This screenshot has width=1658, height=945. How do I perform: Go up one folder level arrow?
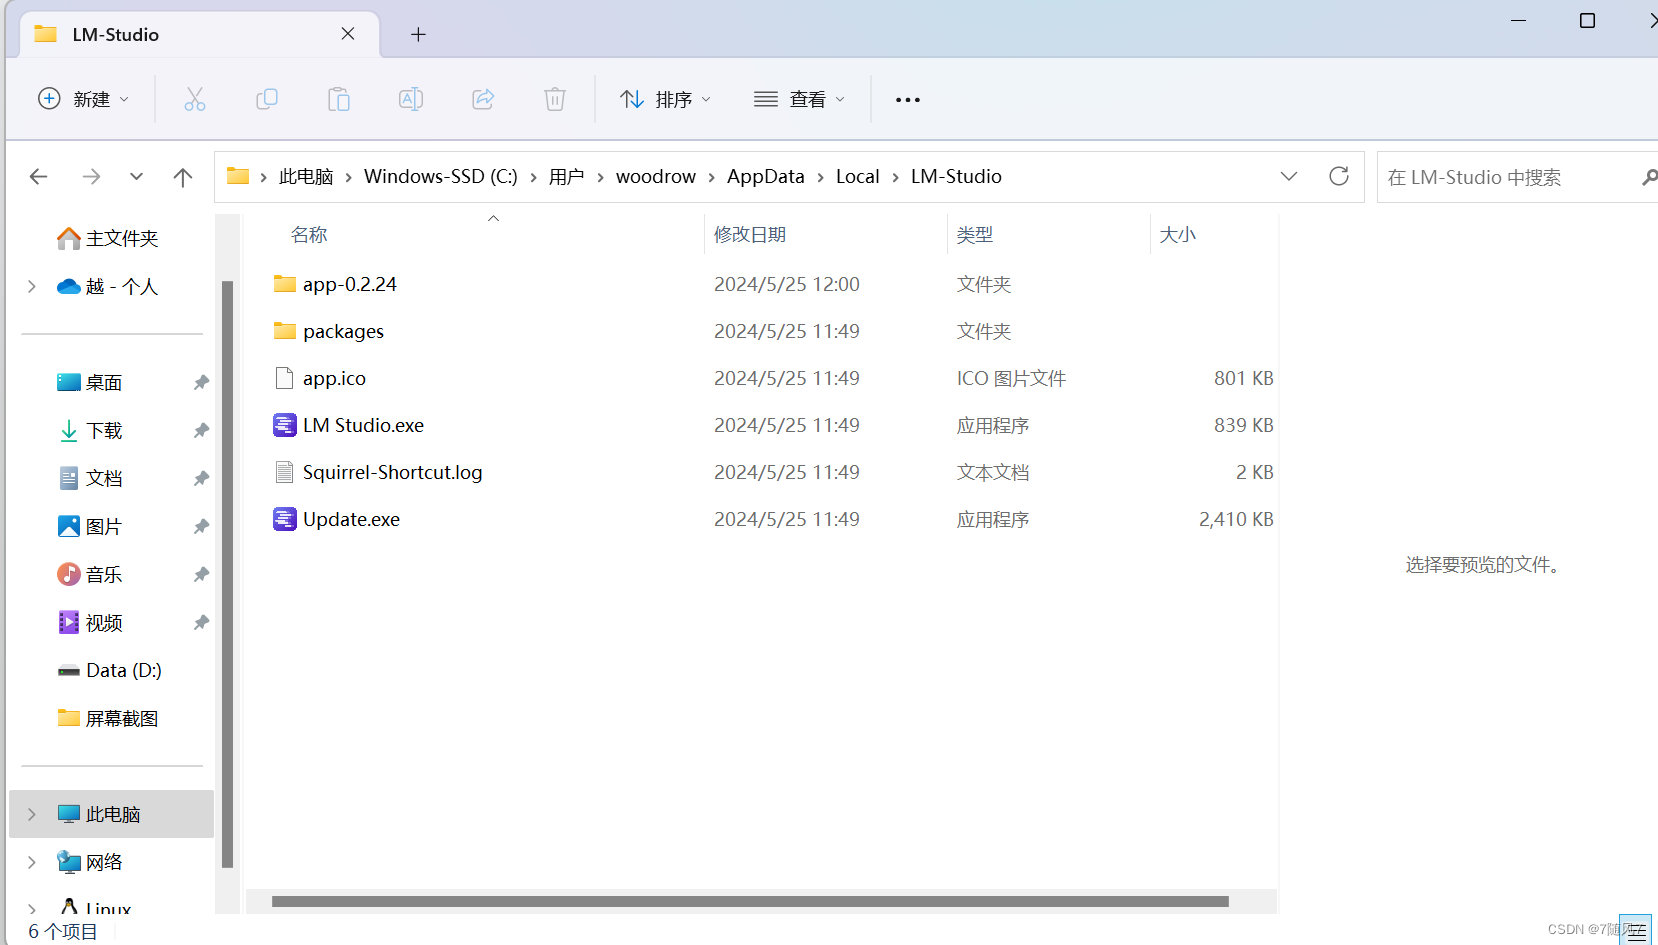click(x=183, y=177)
